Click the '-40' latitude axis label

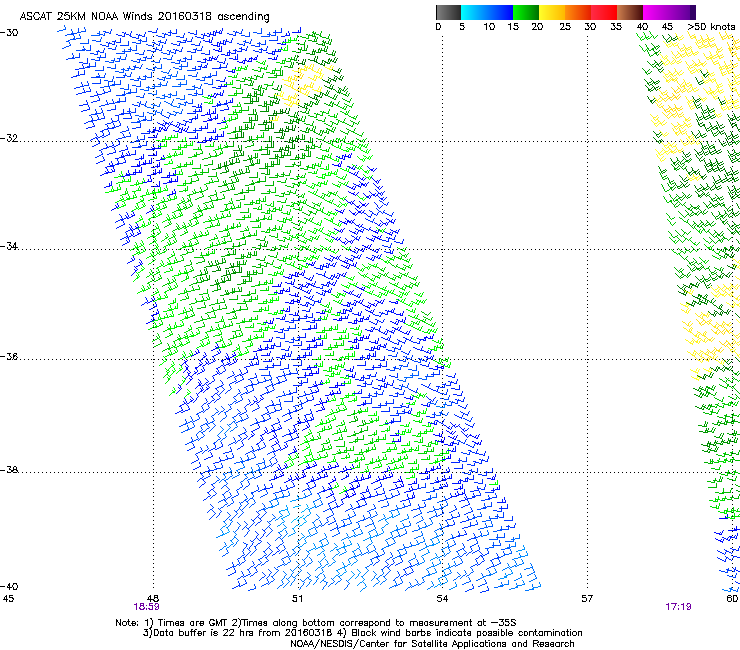[9, 586]
